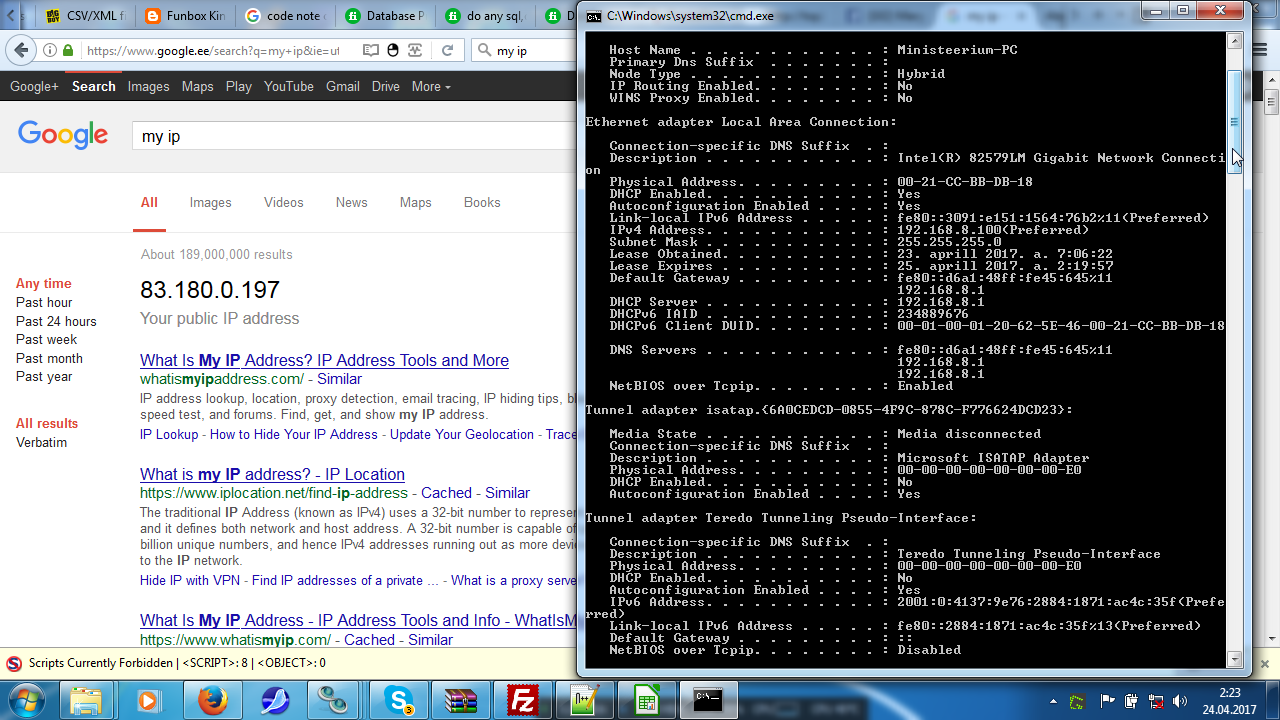Click NoScript icon in the notification bar

[14, 663]
